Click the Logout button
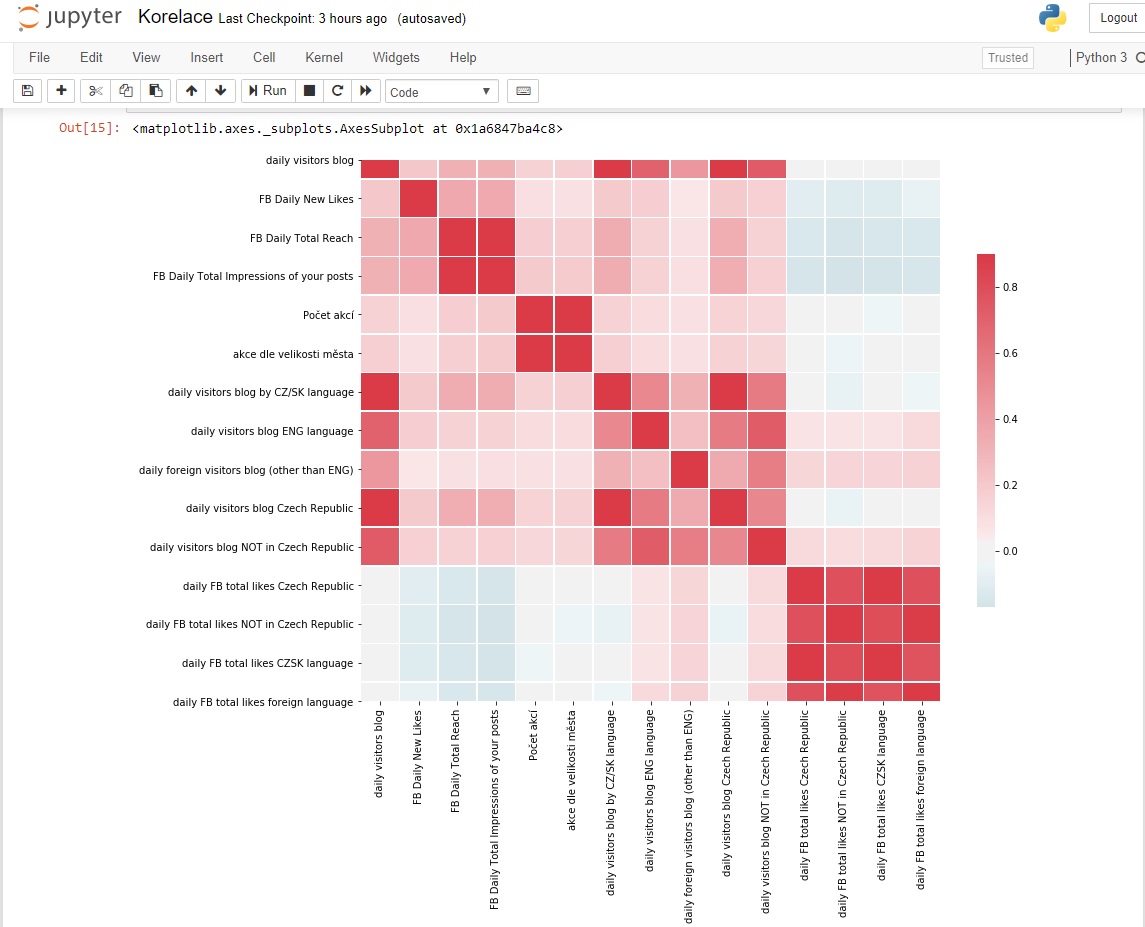Image resolution: width=1145 pixels, height=927 pixels. coord(1118,18)
